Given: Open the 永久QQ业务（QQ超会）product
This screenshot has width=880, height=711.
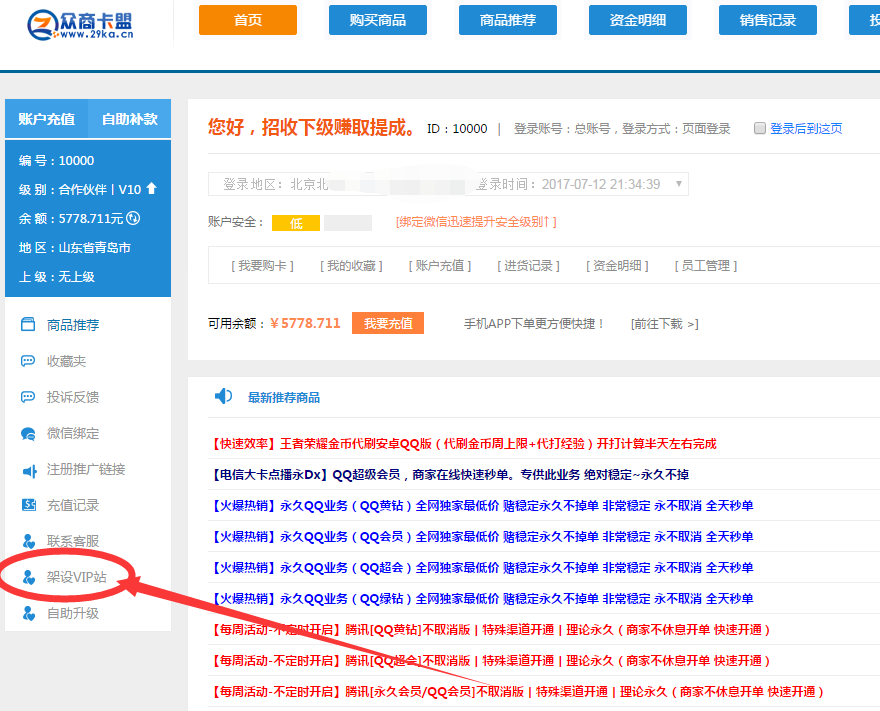Looking at the screenshot, I should [482, 567].
